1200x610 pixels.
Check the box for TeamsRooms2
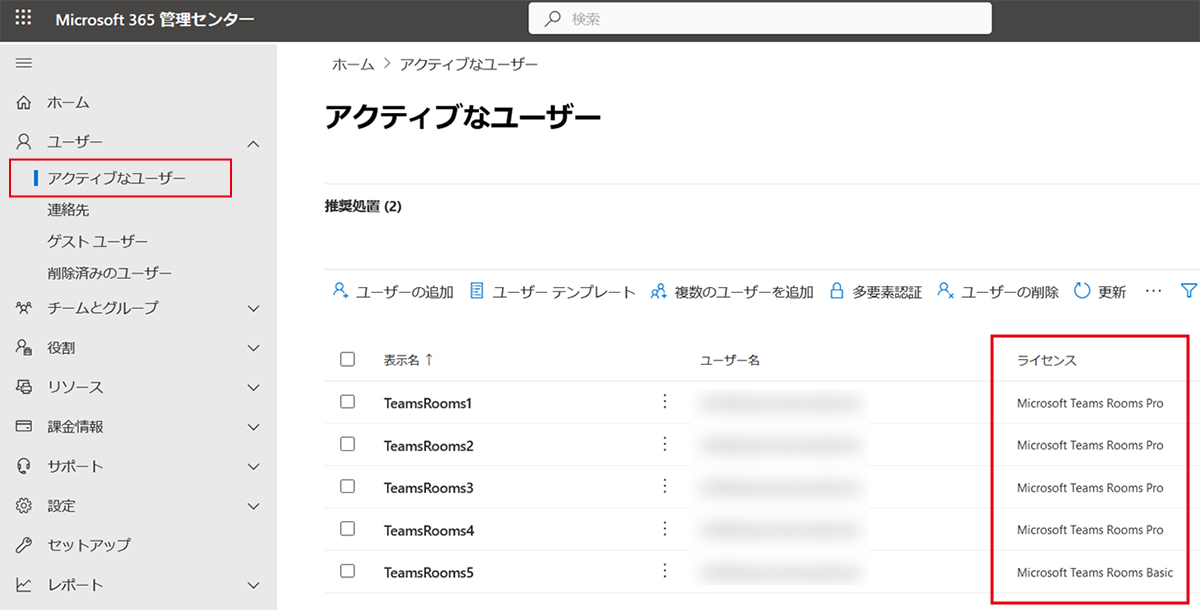click(x=347, y=444)
